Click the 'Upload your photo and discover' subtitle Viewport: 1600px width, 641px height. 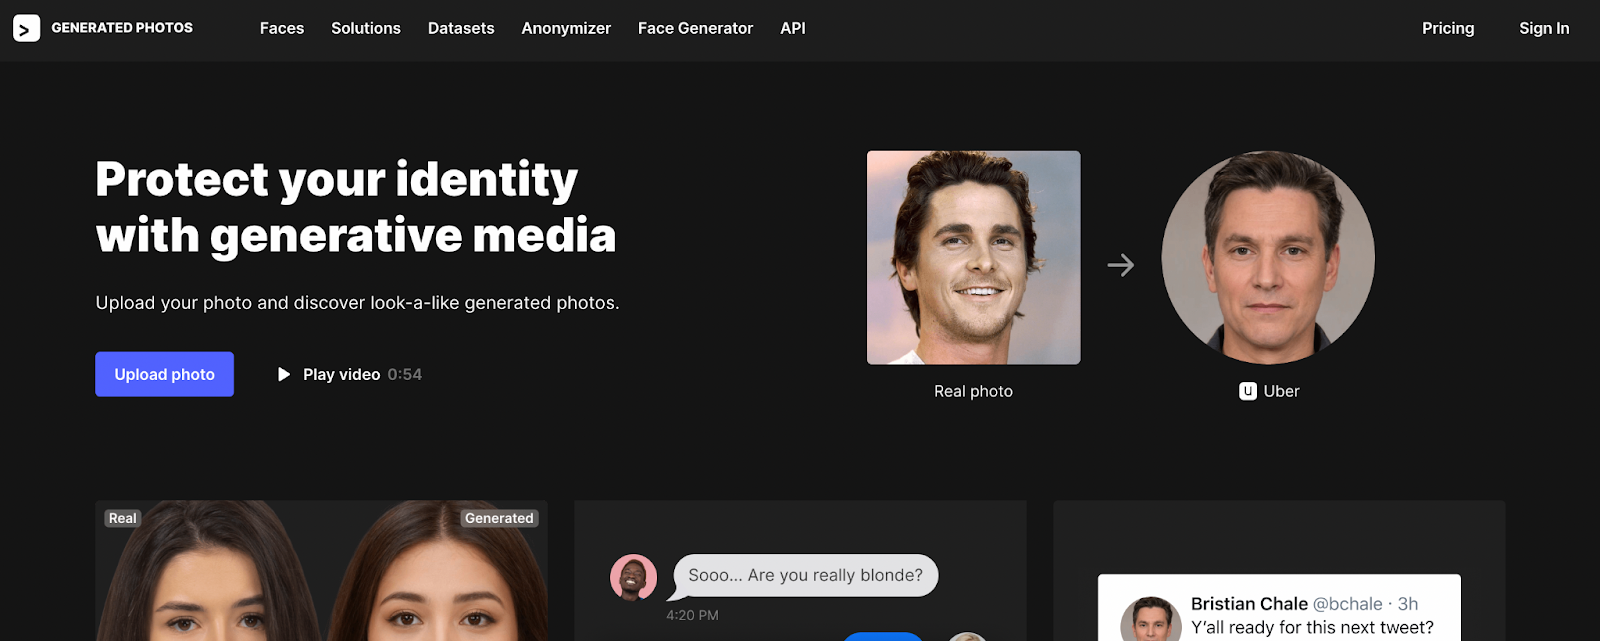click(357, 303)
